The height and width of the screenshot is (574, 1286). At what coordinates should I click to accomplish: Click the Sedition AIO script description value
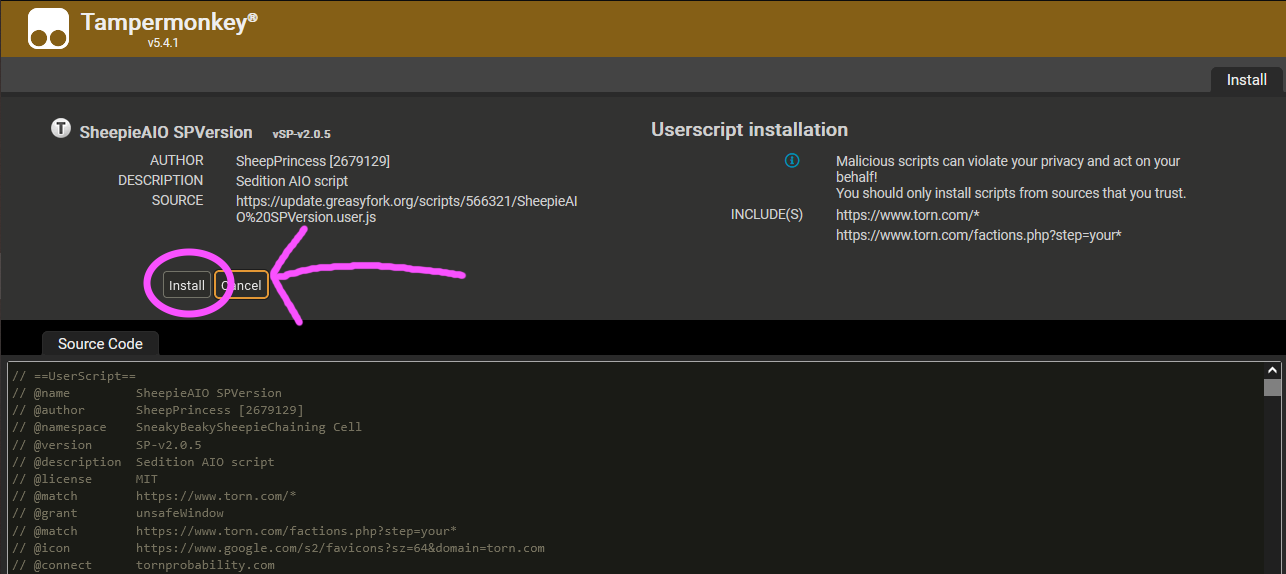point(292,181)
